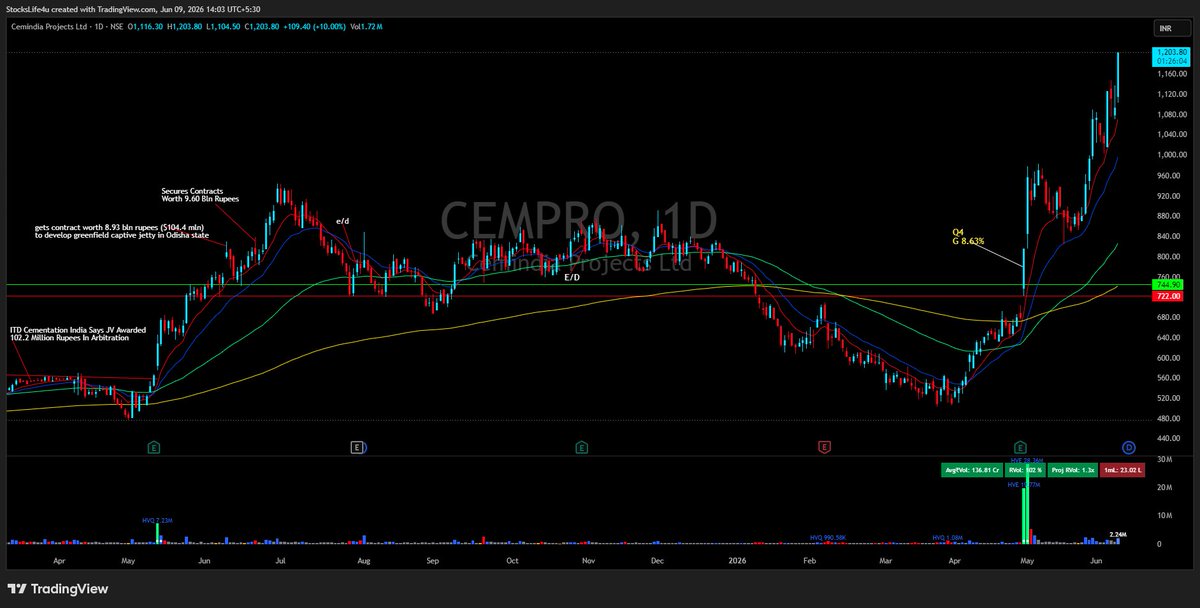Click the Proj RVol 1.3x indicator box
The height and width of the screenshot is (608, 1200).
(1073, 469)
